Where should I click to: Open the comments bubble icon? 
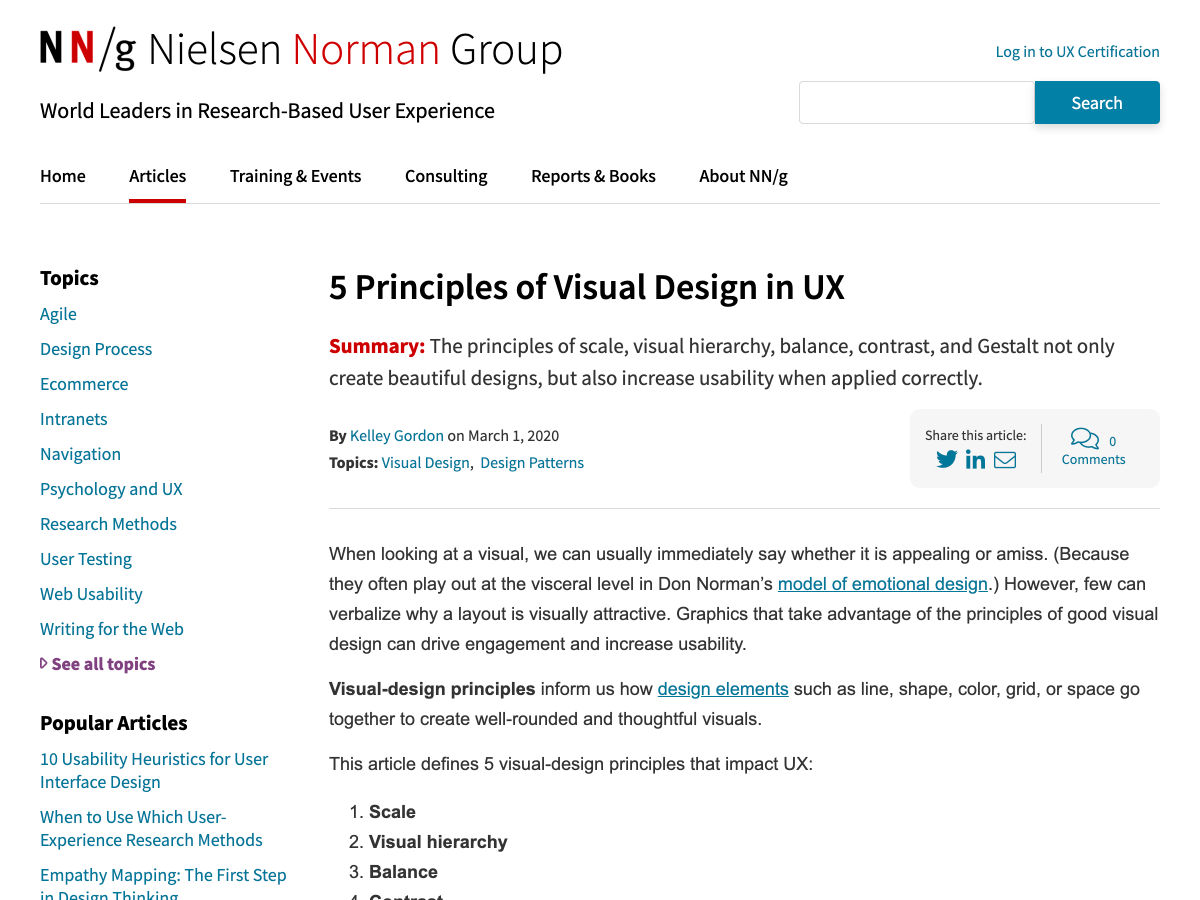(1084, 438)
